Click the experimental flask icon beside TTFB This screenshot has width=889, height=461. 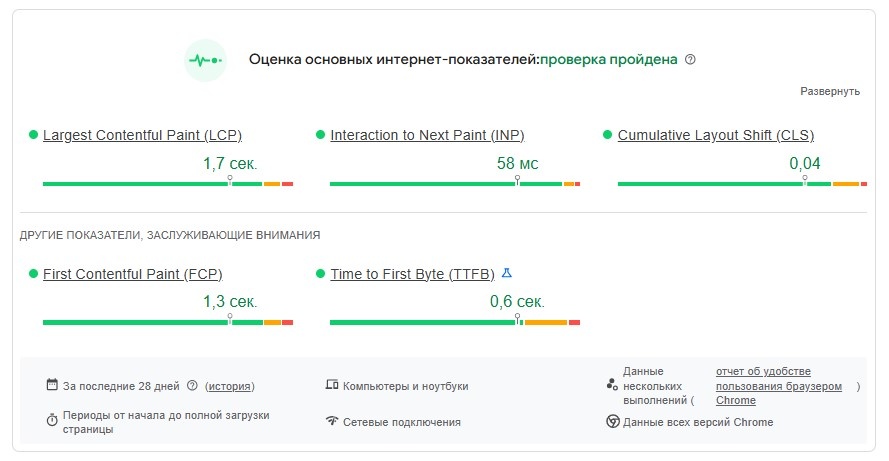507,273
